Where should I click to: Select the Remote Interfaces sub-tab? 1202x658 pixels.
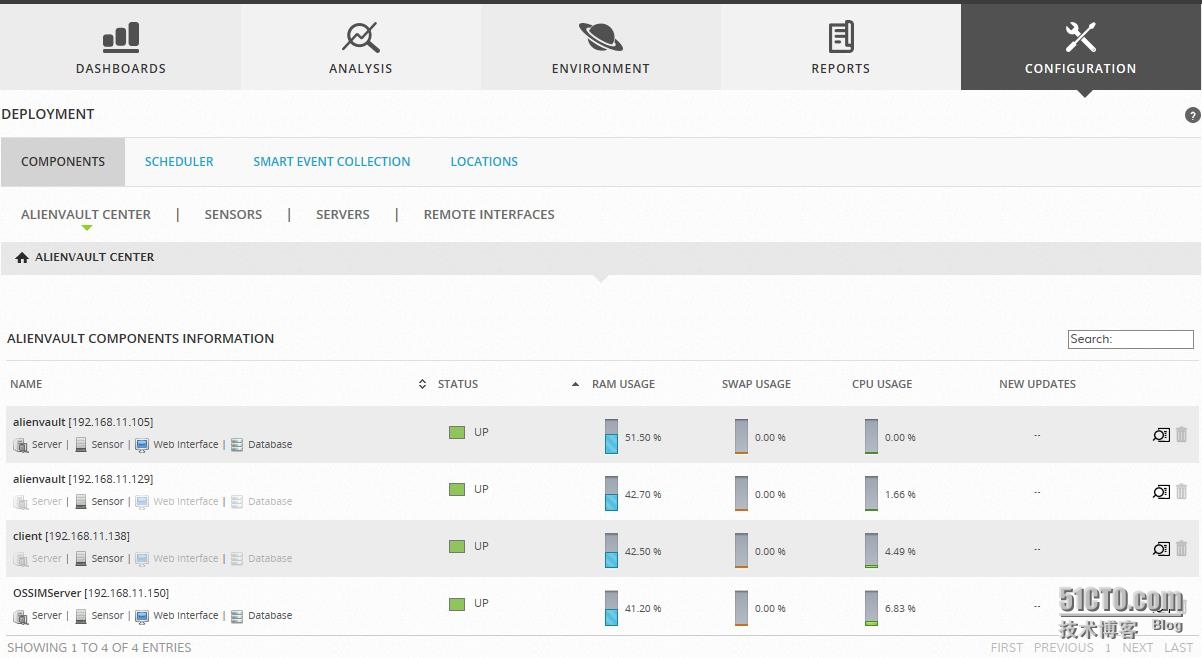[489, 214]
